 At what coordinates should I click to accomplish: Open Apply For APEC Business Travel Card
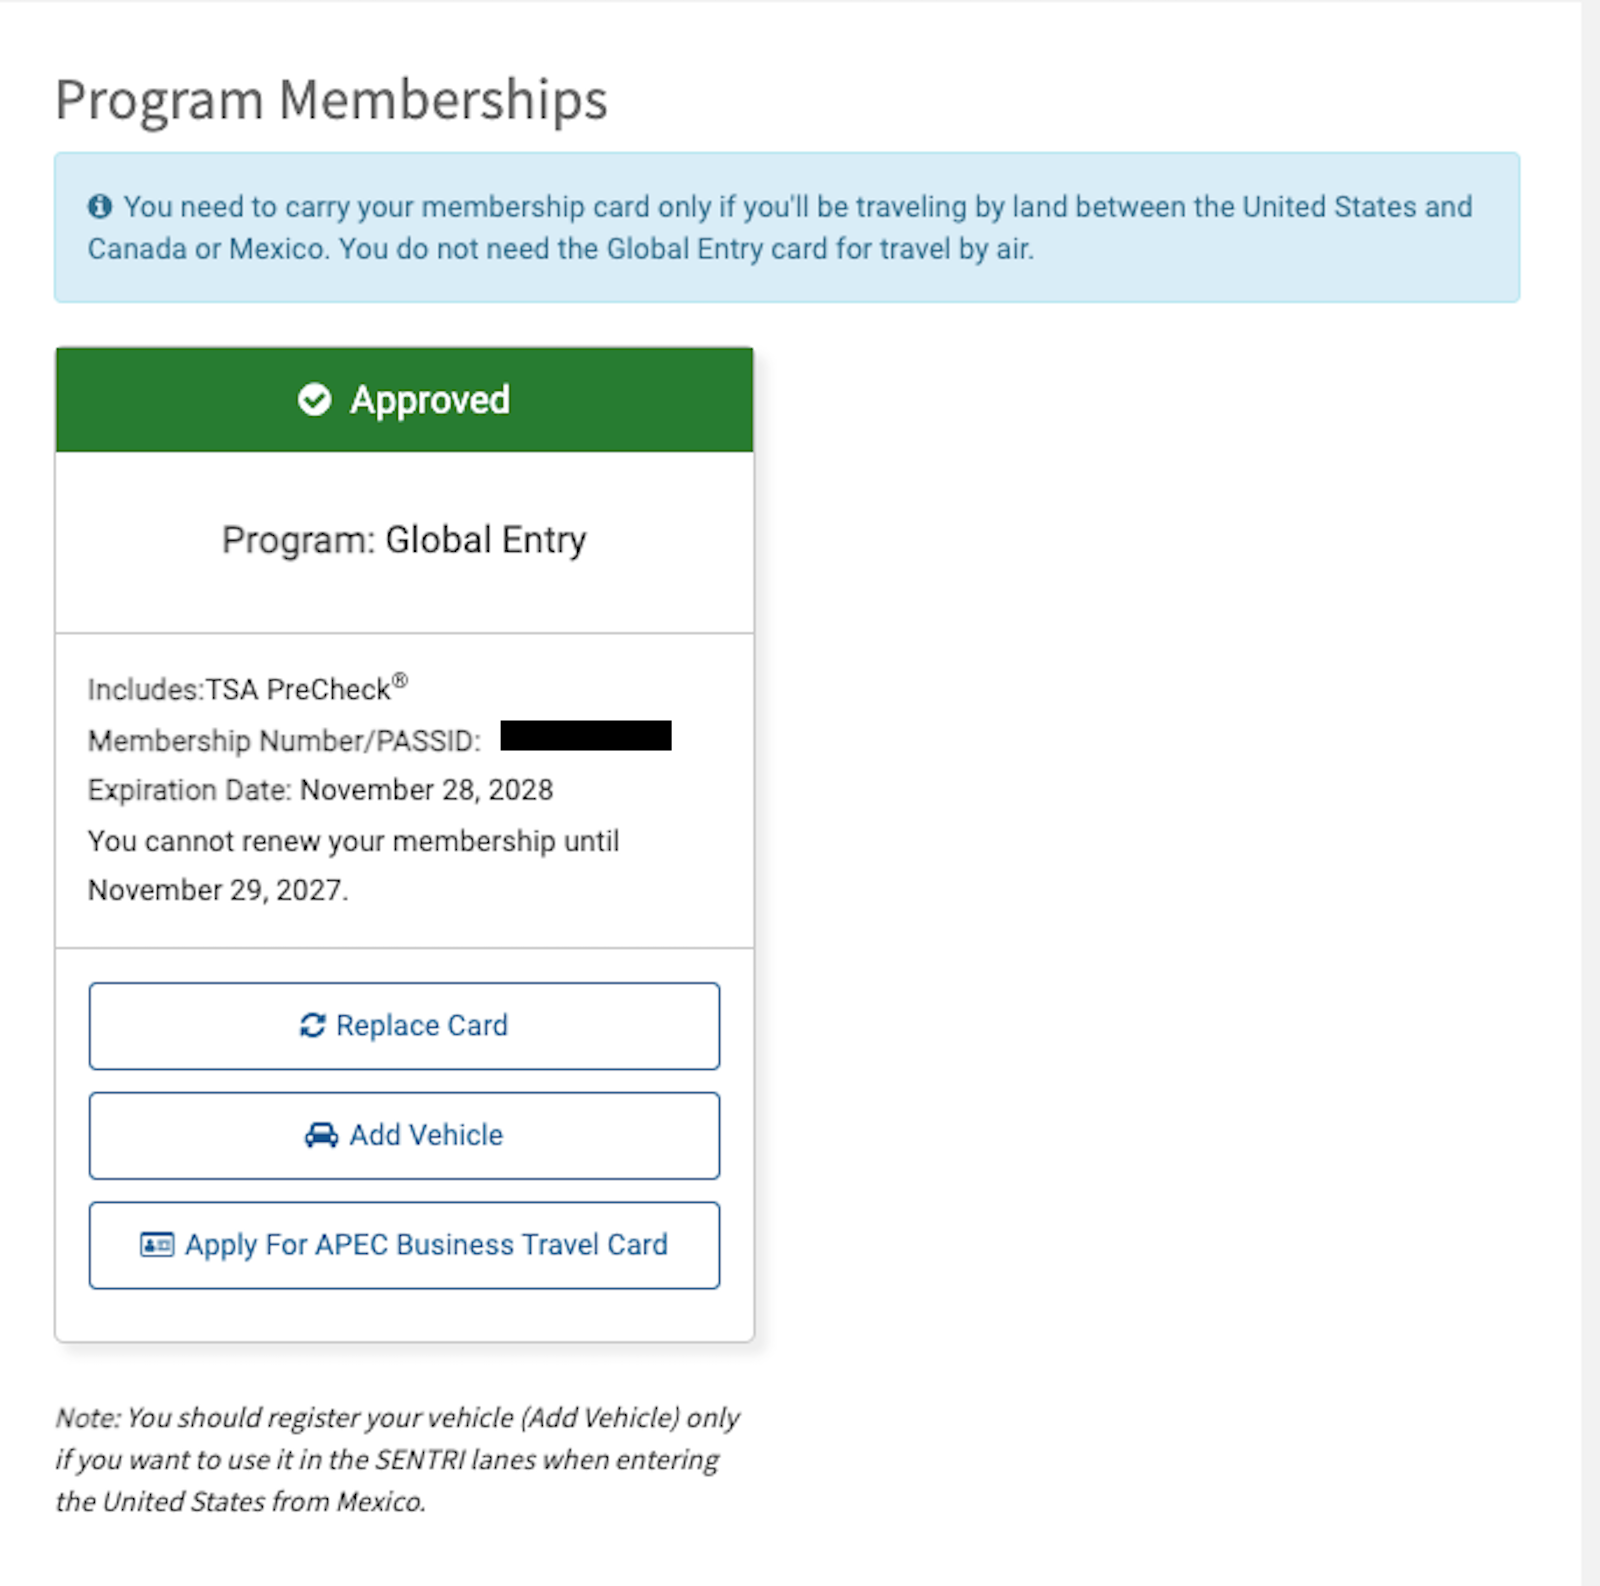pyautogui.click(x=404, y=1245)
